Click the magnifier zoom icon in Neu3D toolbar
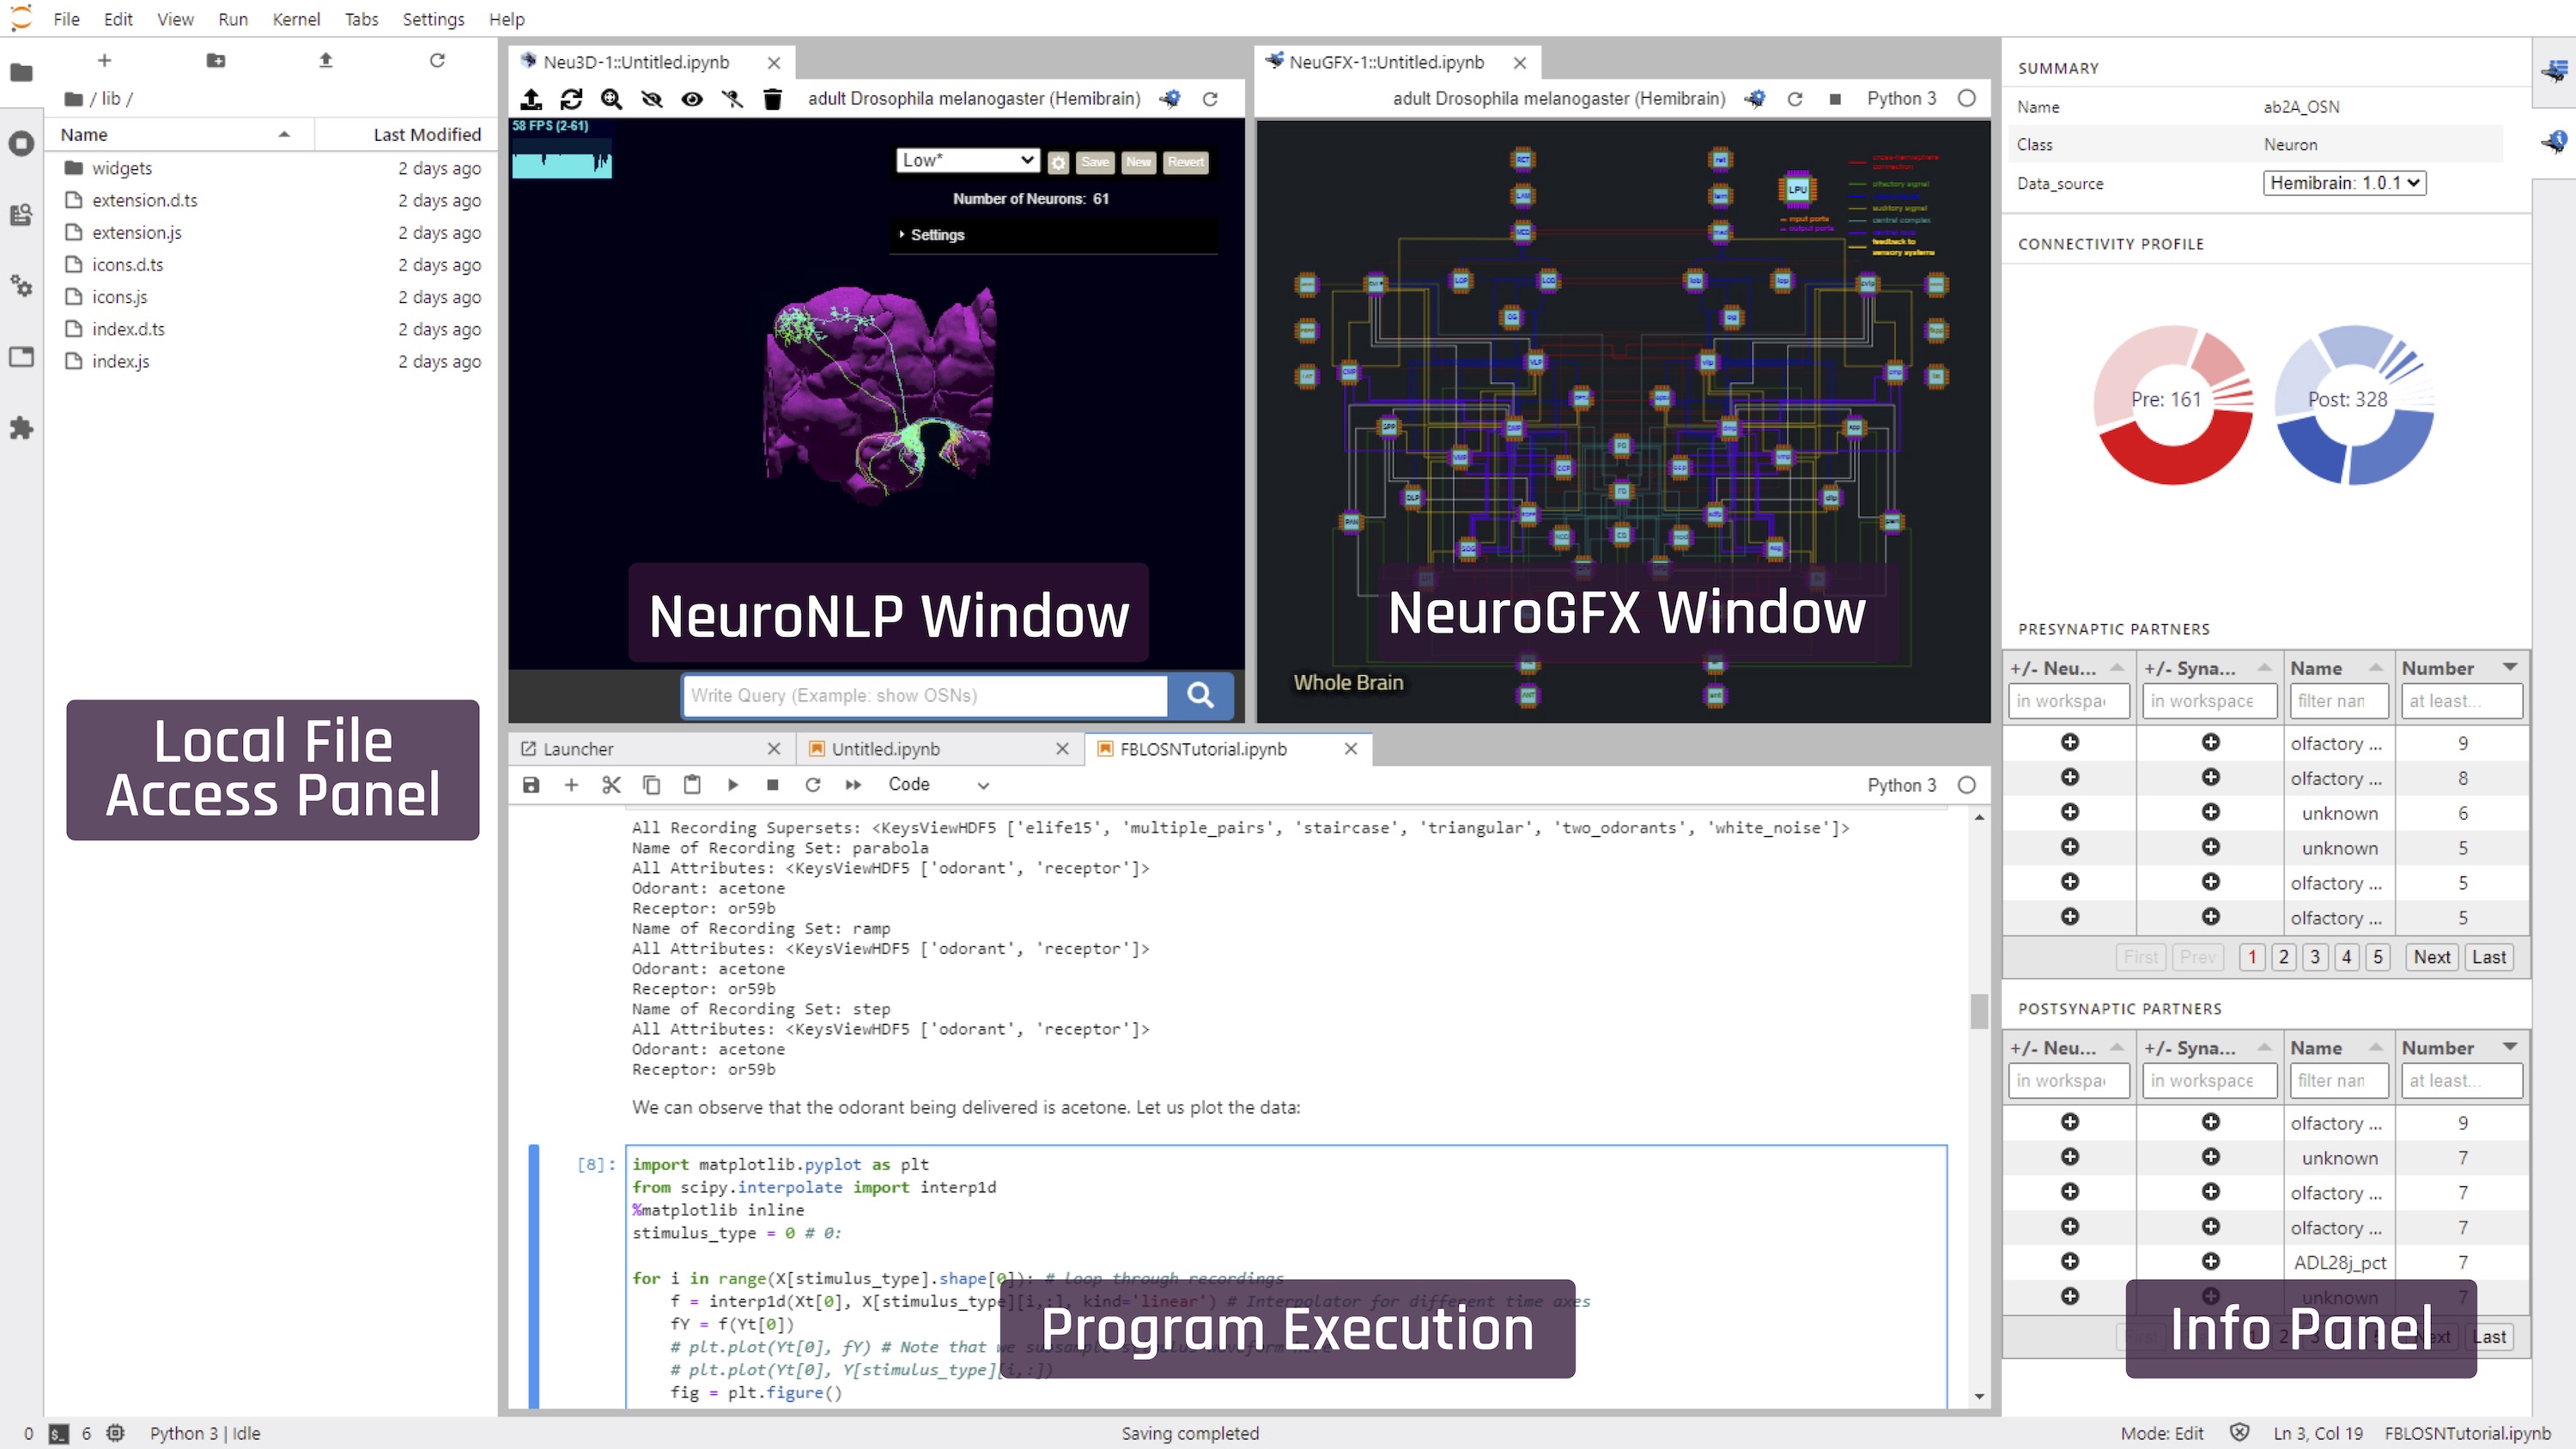 [x=611, y=99]
